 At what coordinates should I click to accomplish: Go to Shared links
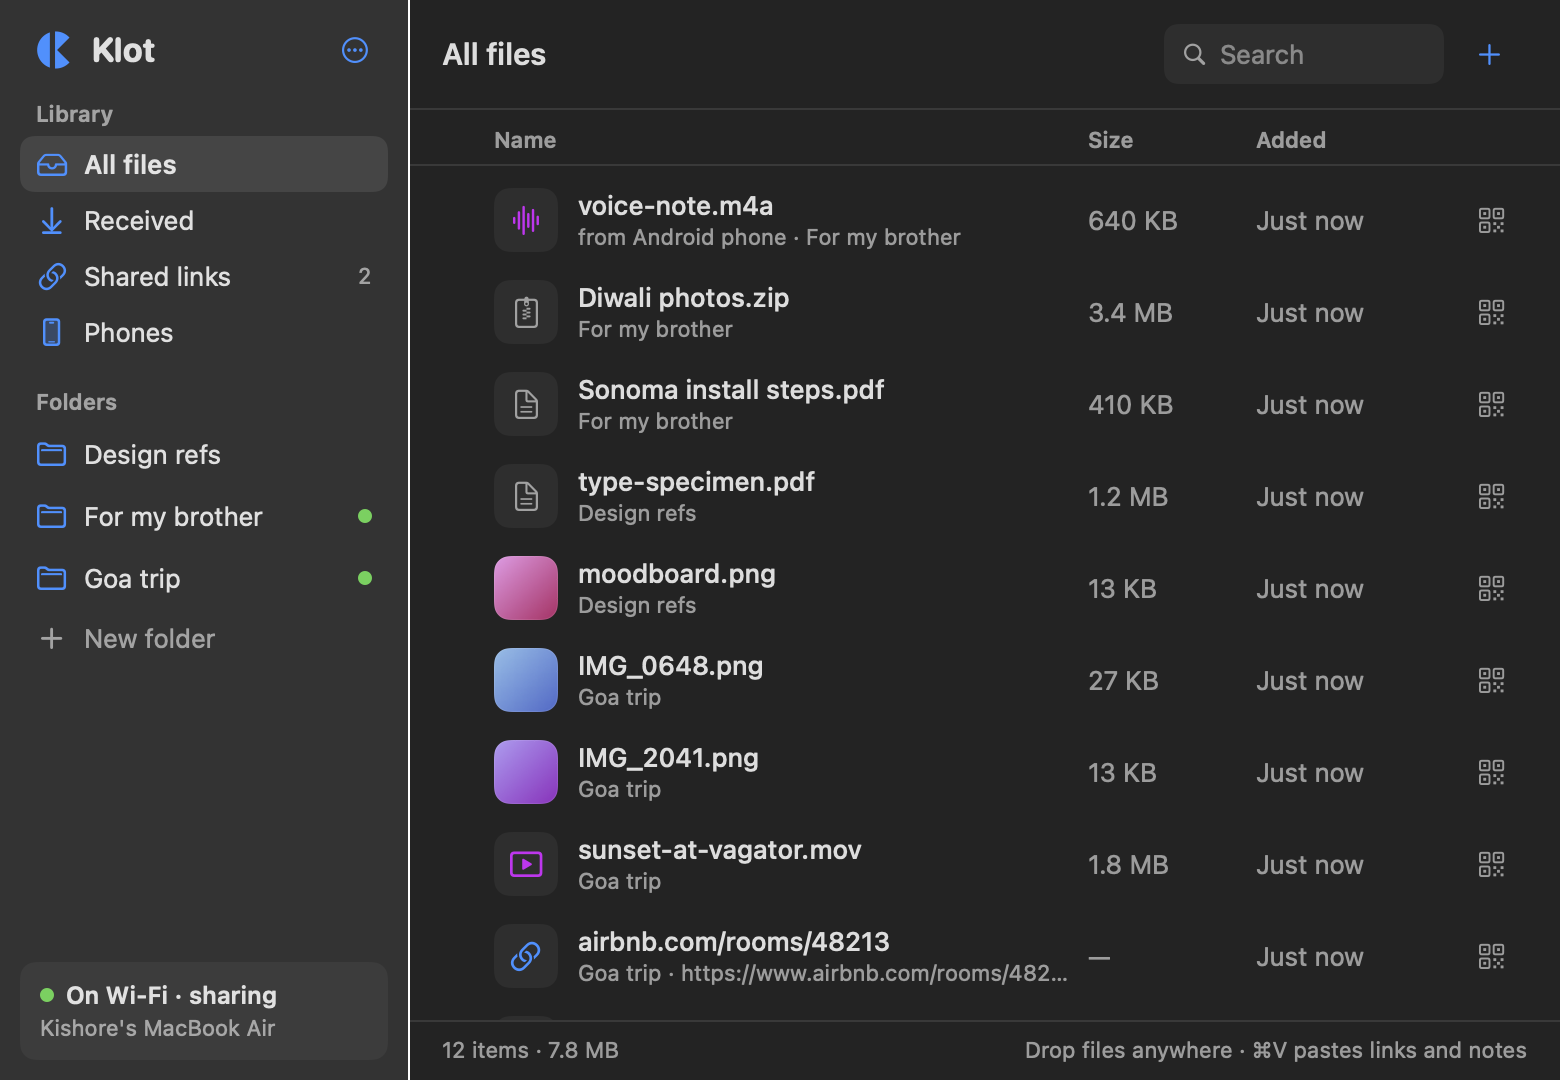[x=204, y=276]
